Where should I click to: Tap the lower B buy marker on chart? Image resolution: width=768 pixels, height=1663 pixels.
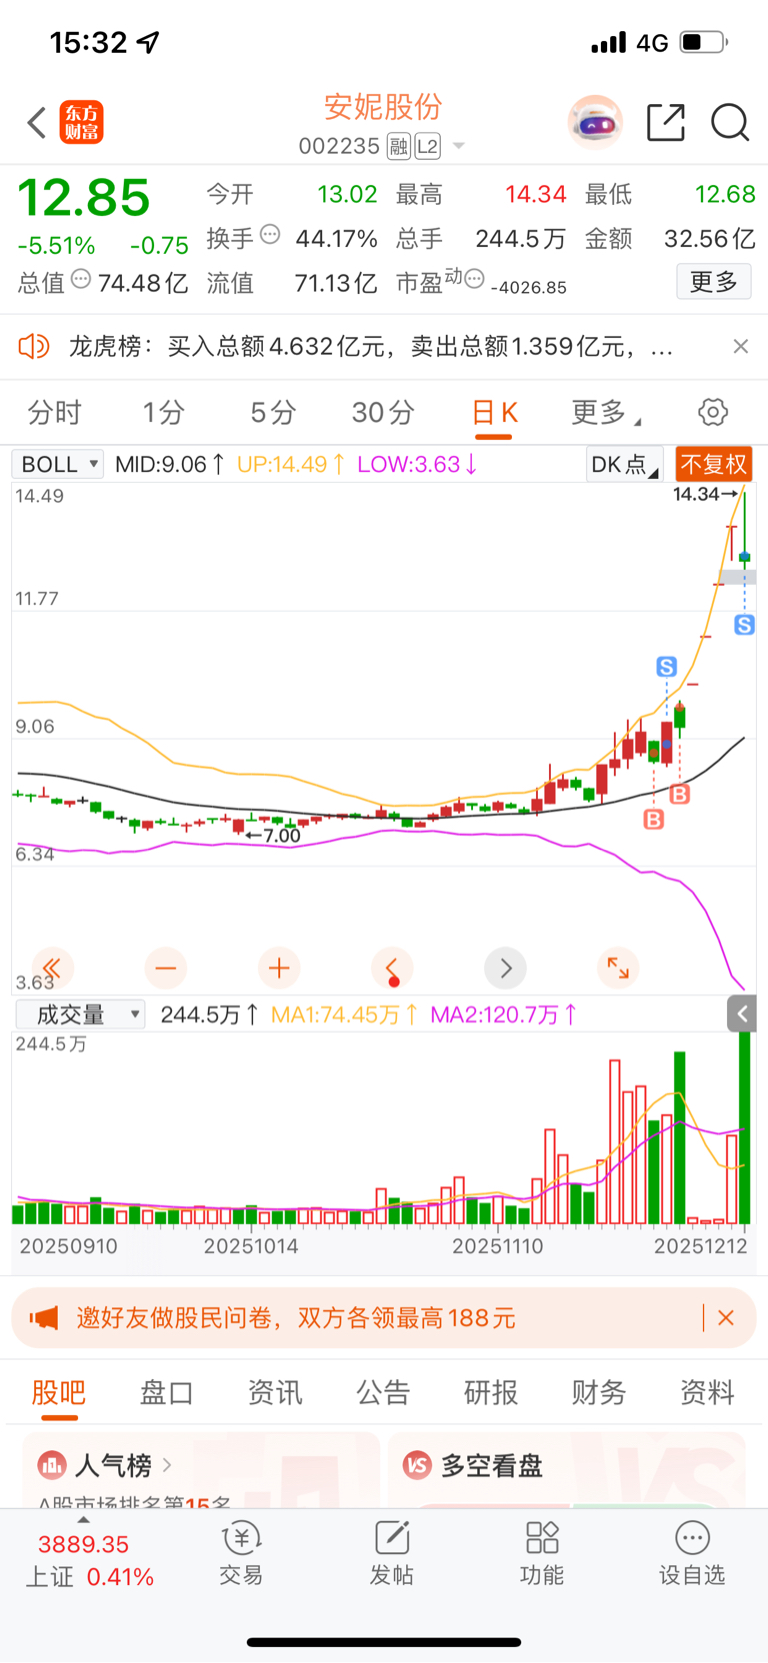654,819
